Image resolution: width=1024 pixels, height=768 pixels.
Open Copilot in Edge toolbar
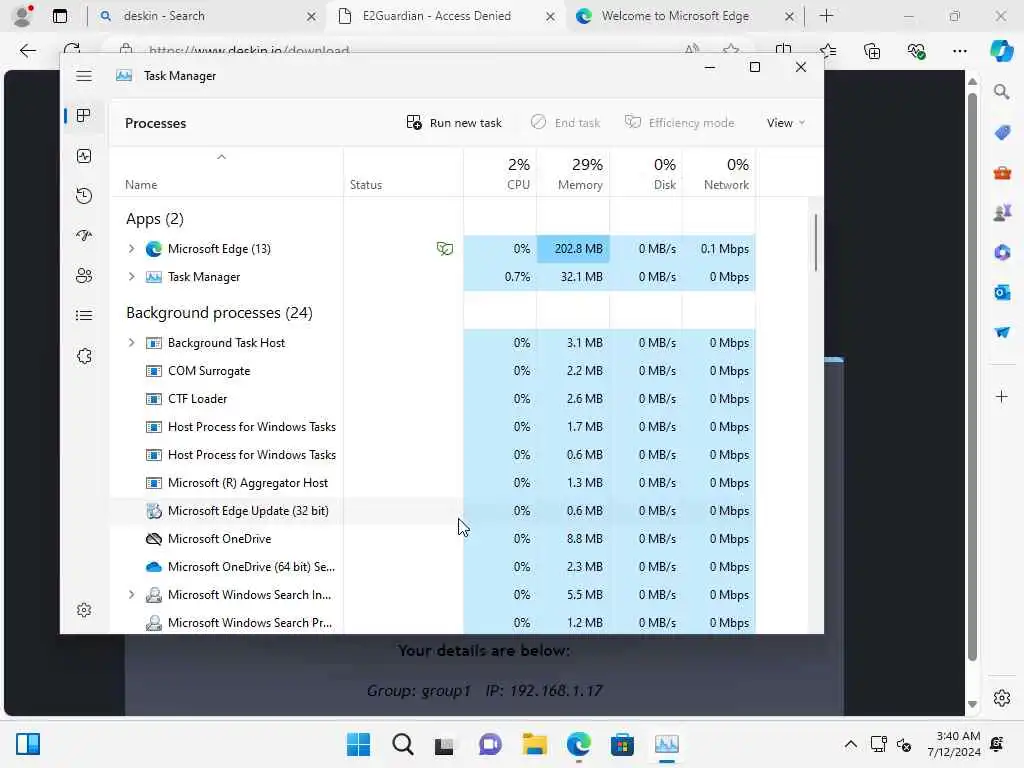[x=1001, y=50]
